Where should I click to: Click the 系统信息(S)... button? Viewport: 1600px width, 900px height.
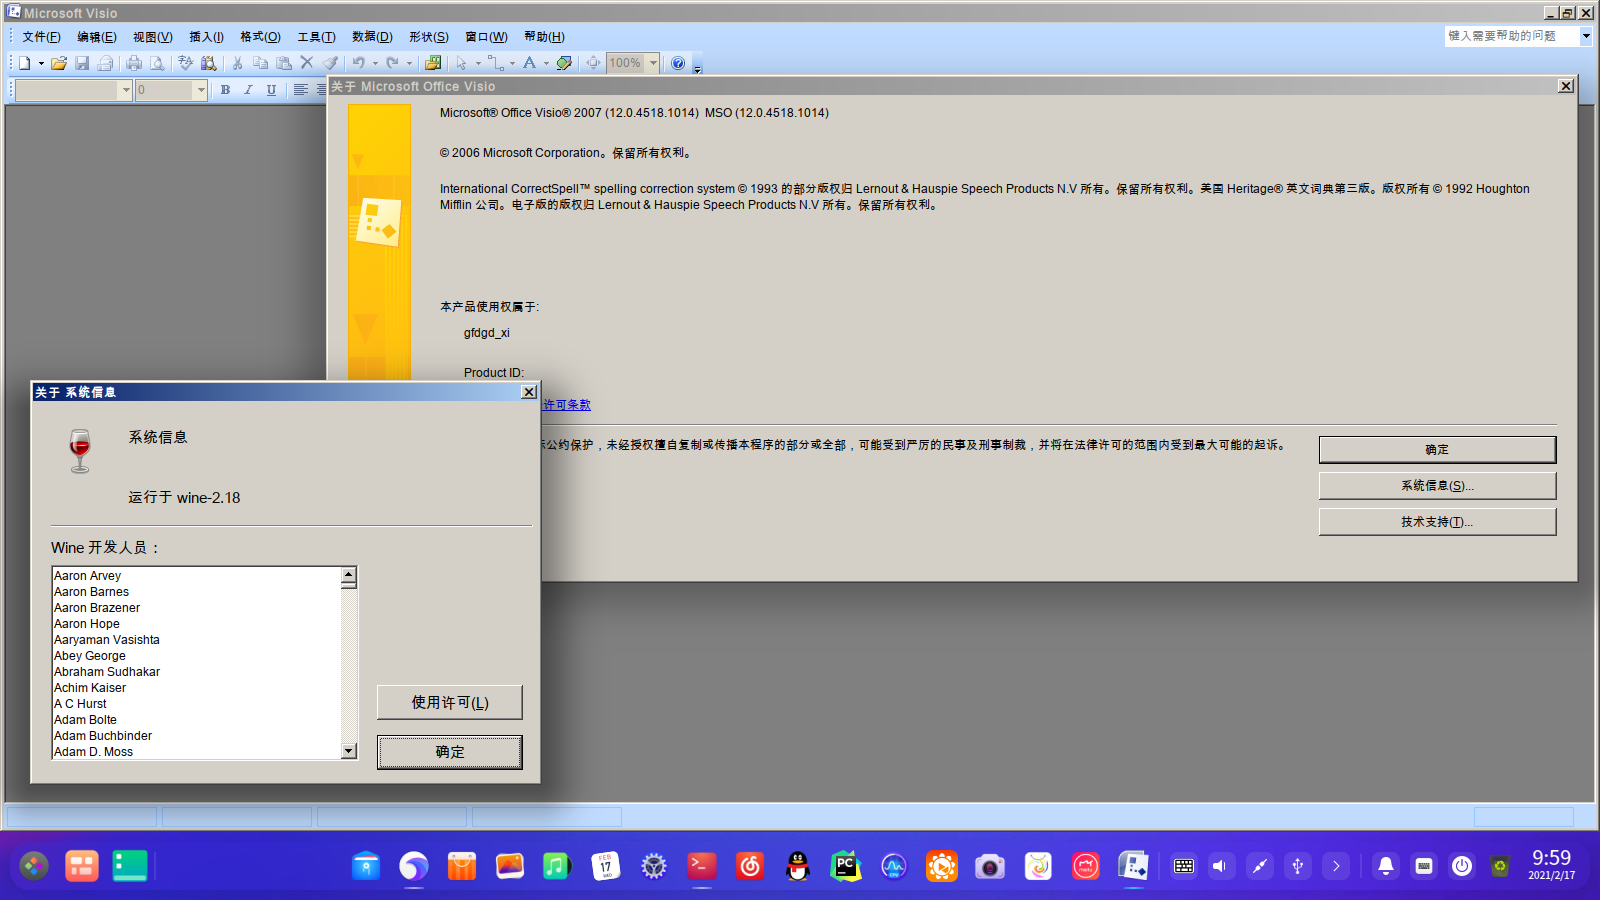tap(1437, 486)
